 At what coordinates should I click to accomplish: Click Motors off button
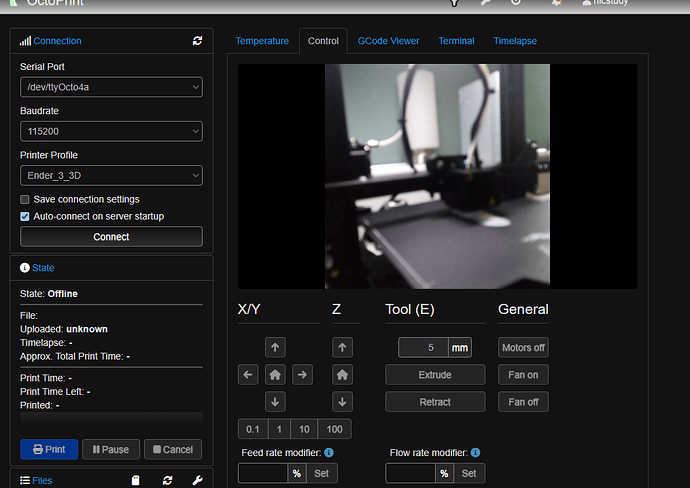click(523, 348)
